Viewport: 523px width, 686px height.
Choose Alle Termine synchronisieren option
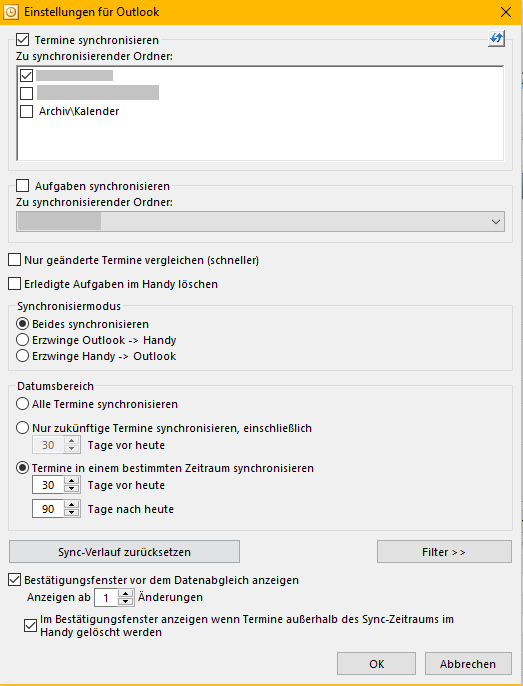22,404
